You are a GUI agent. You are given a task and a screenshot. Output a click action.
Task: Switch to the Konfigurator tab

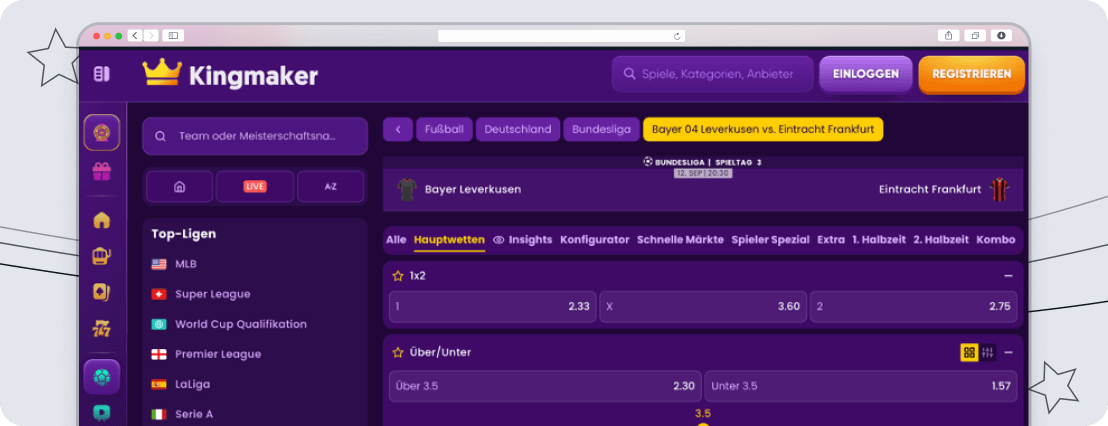click(x=595, y=239)
